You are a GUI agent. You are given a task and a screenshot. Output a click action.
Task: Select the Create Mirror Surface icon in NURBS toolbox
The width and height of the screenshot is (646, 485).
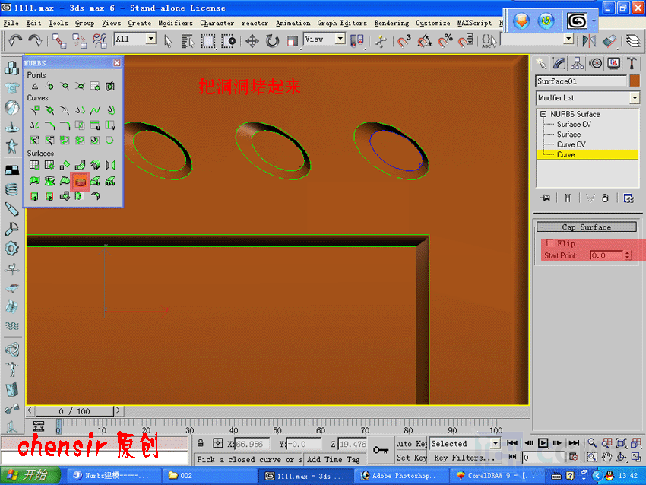pos(110,165)
